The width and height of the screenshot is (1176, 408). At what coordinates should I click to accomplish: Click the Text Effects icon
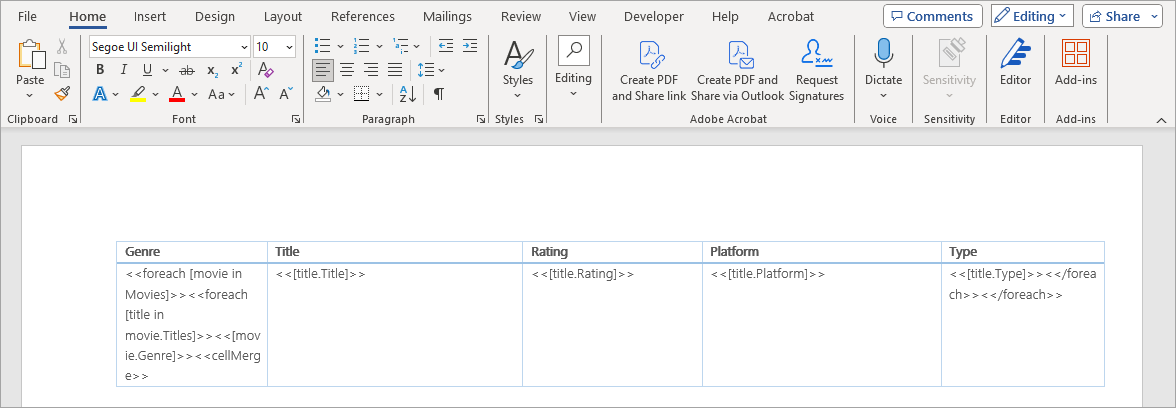pos(100,94)
